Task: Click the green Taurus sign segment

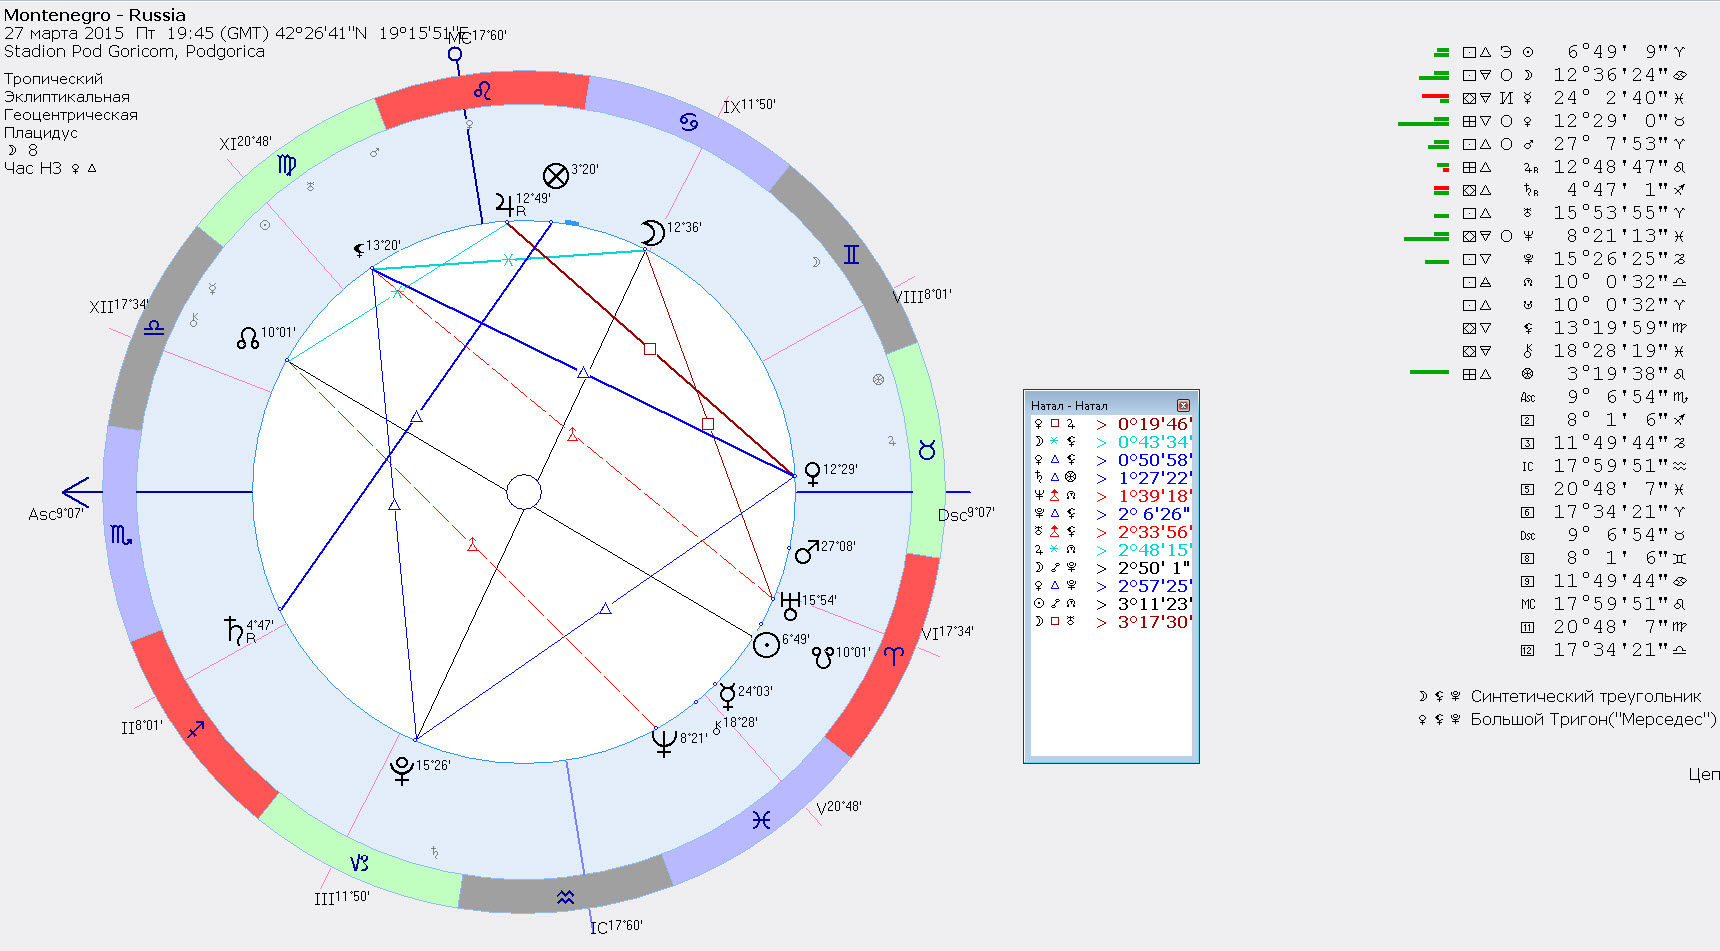Action: click(925, 450)
